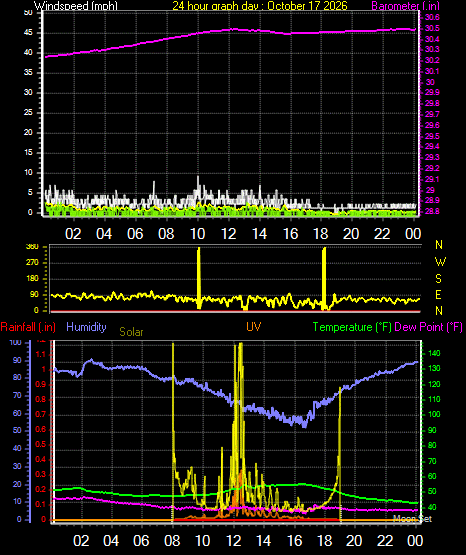
Task: Select the Rainfall (.in) legend label
Action: [28, 327]
